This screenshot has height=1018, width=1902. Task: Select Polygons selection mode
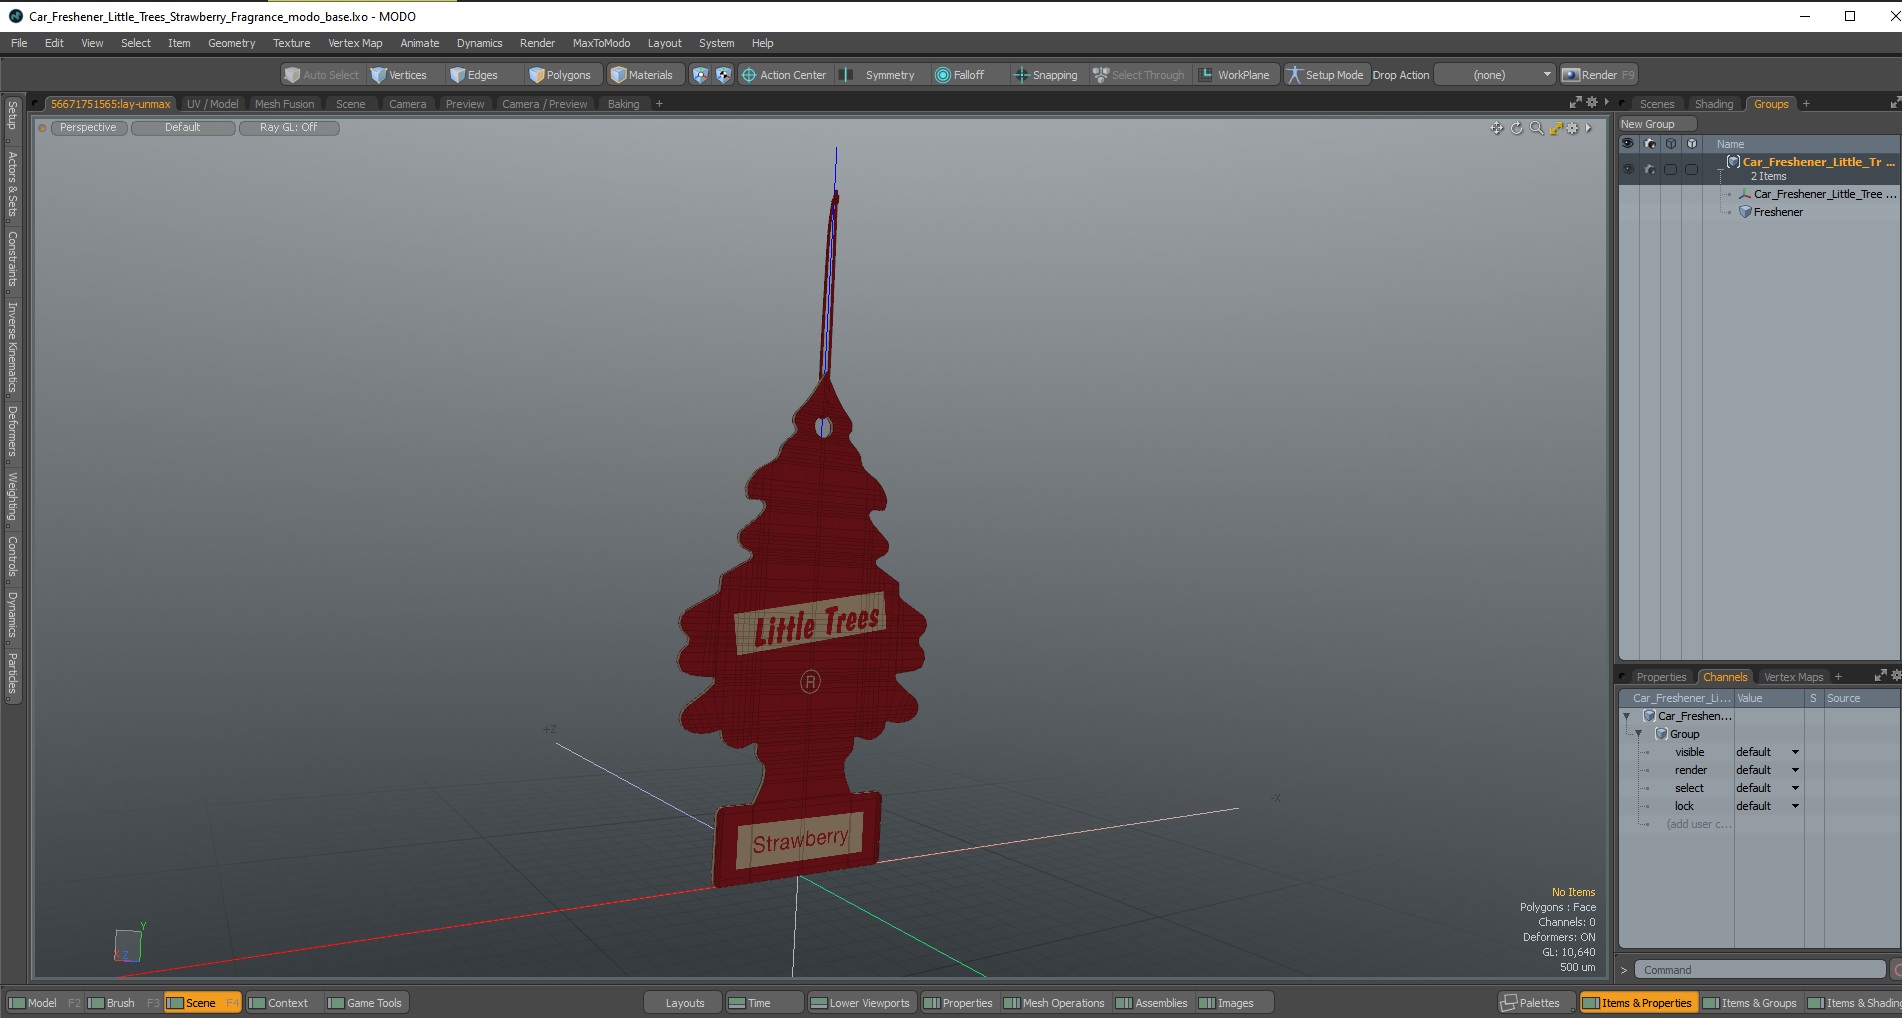pyautogui.click(x=561, y=75)
